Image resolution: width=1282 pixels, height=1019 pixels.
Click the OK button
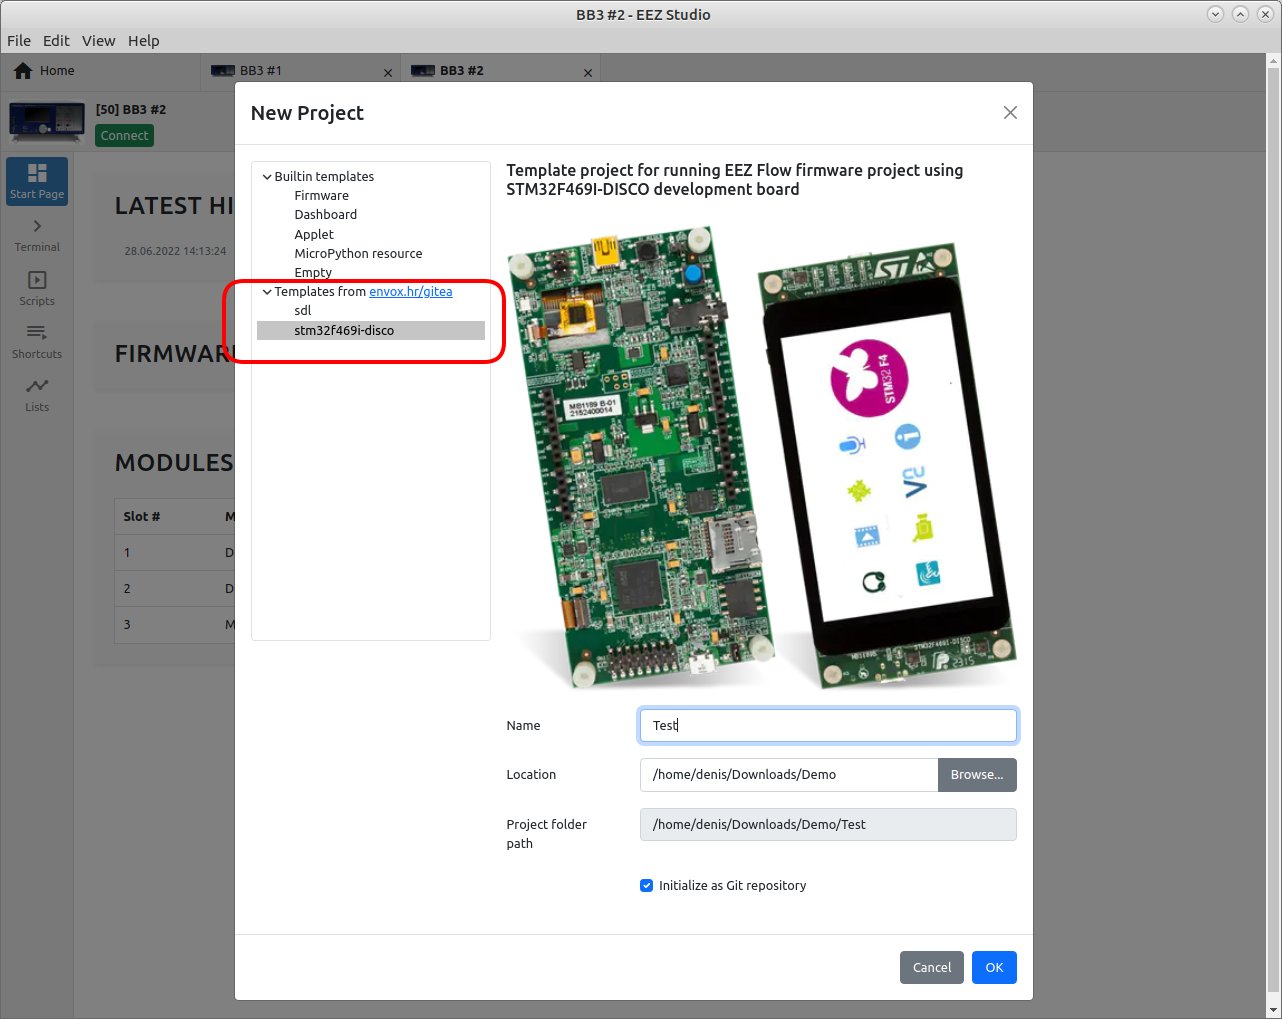[994, 967]
